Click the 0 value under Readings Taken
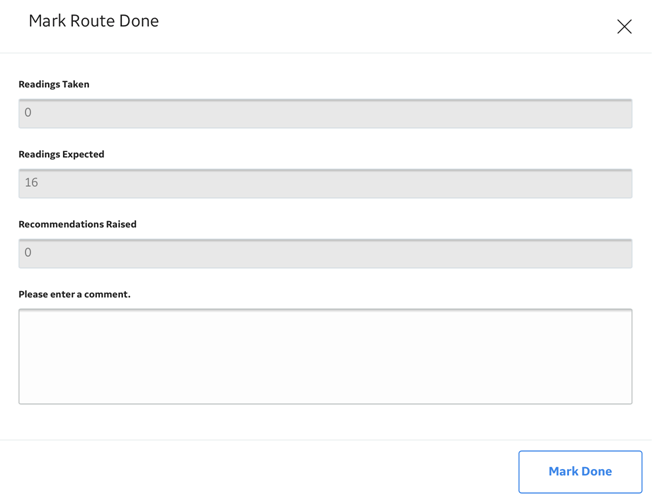Viewport: 652px width, 502px height. coord(28,112)
